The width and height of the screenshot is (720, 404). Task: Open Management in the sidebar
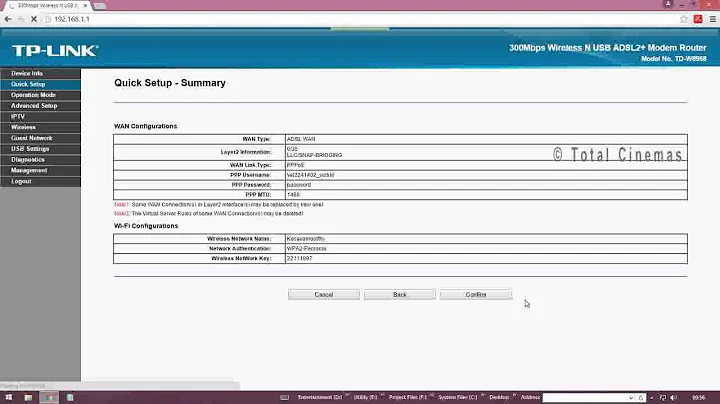pyautogui.click(x=40, y=170)
